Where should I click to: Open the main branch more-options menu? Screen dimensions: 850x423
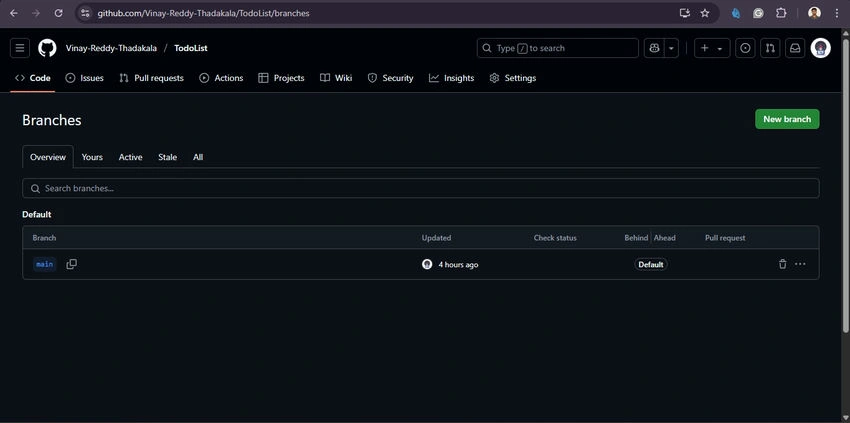click(x=800, y=264)
